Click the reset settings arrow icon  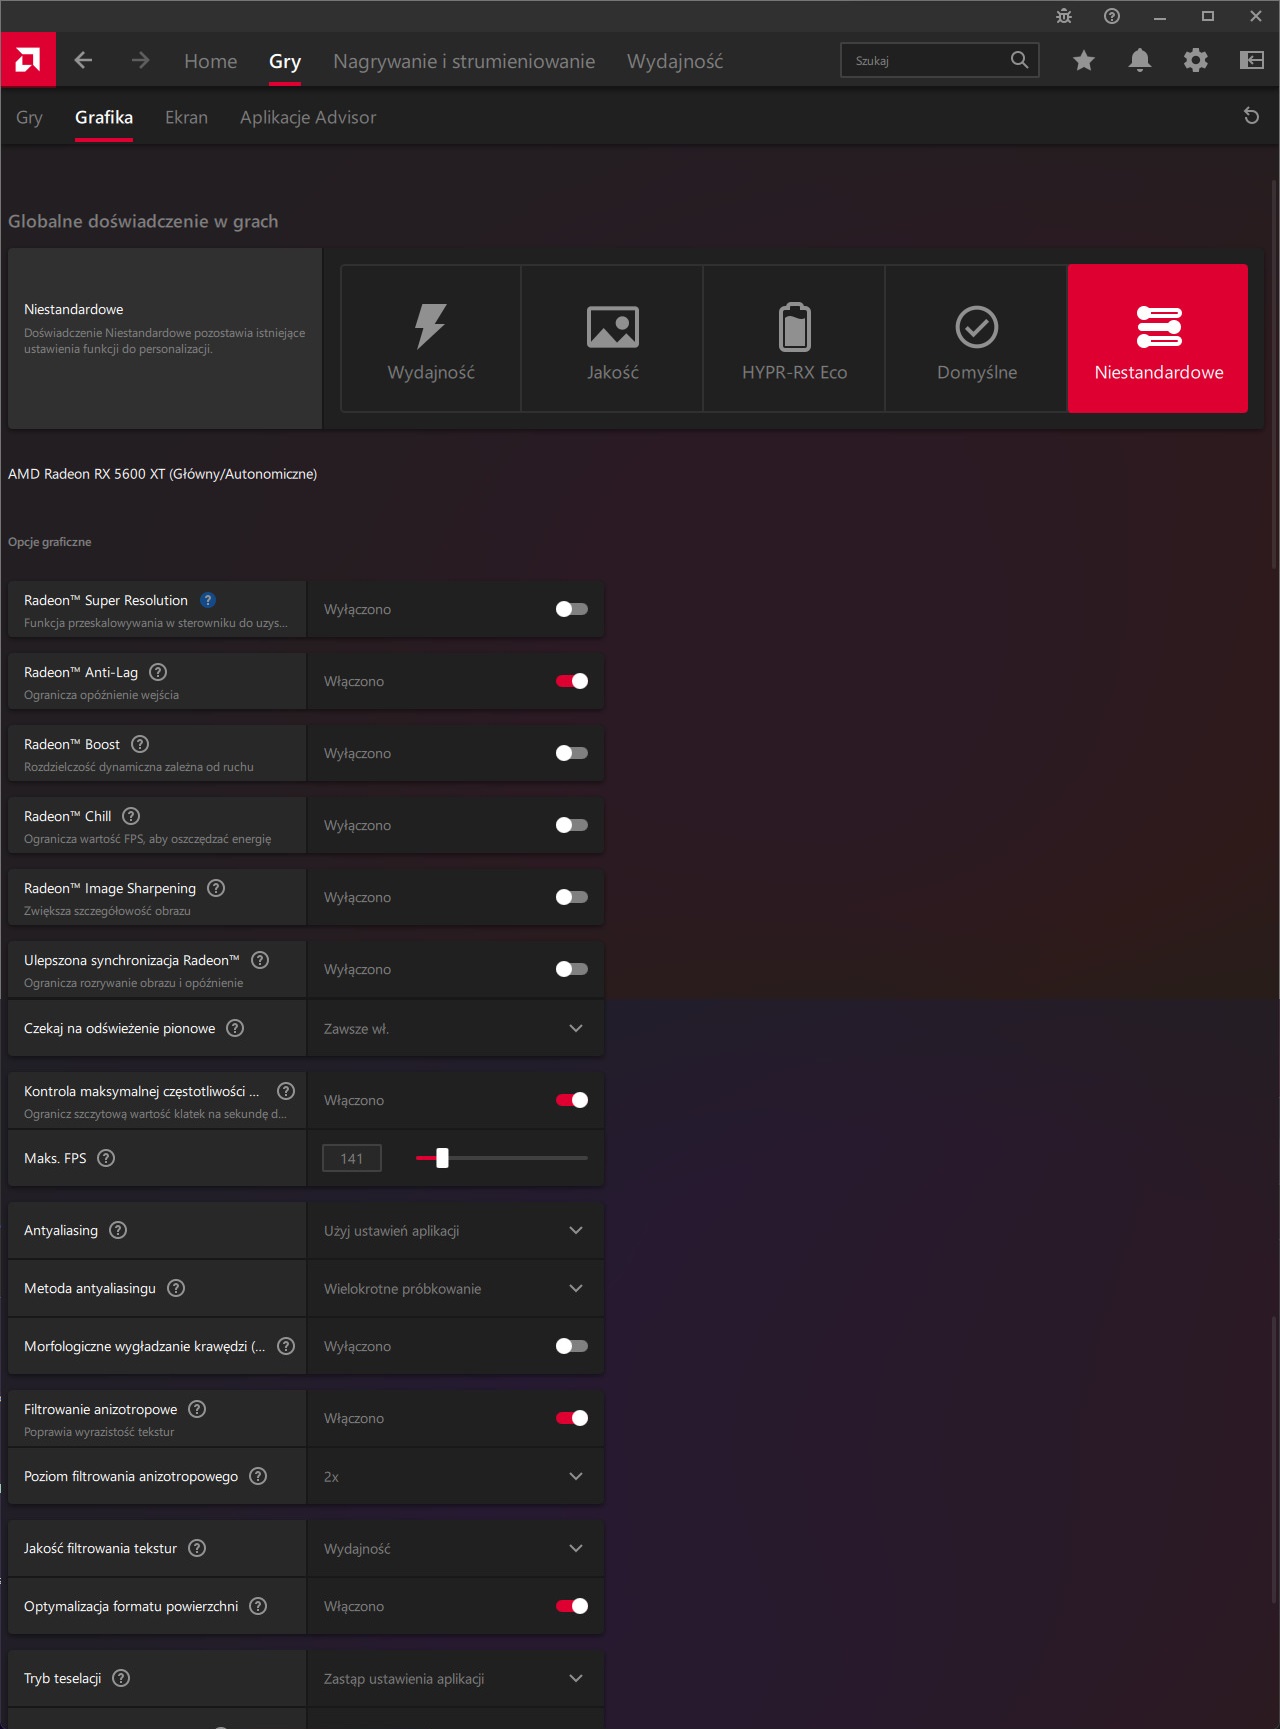point(1251,116)
